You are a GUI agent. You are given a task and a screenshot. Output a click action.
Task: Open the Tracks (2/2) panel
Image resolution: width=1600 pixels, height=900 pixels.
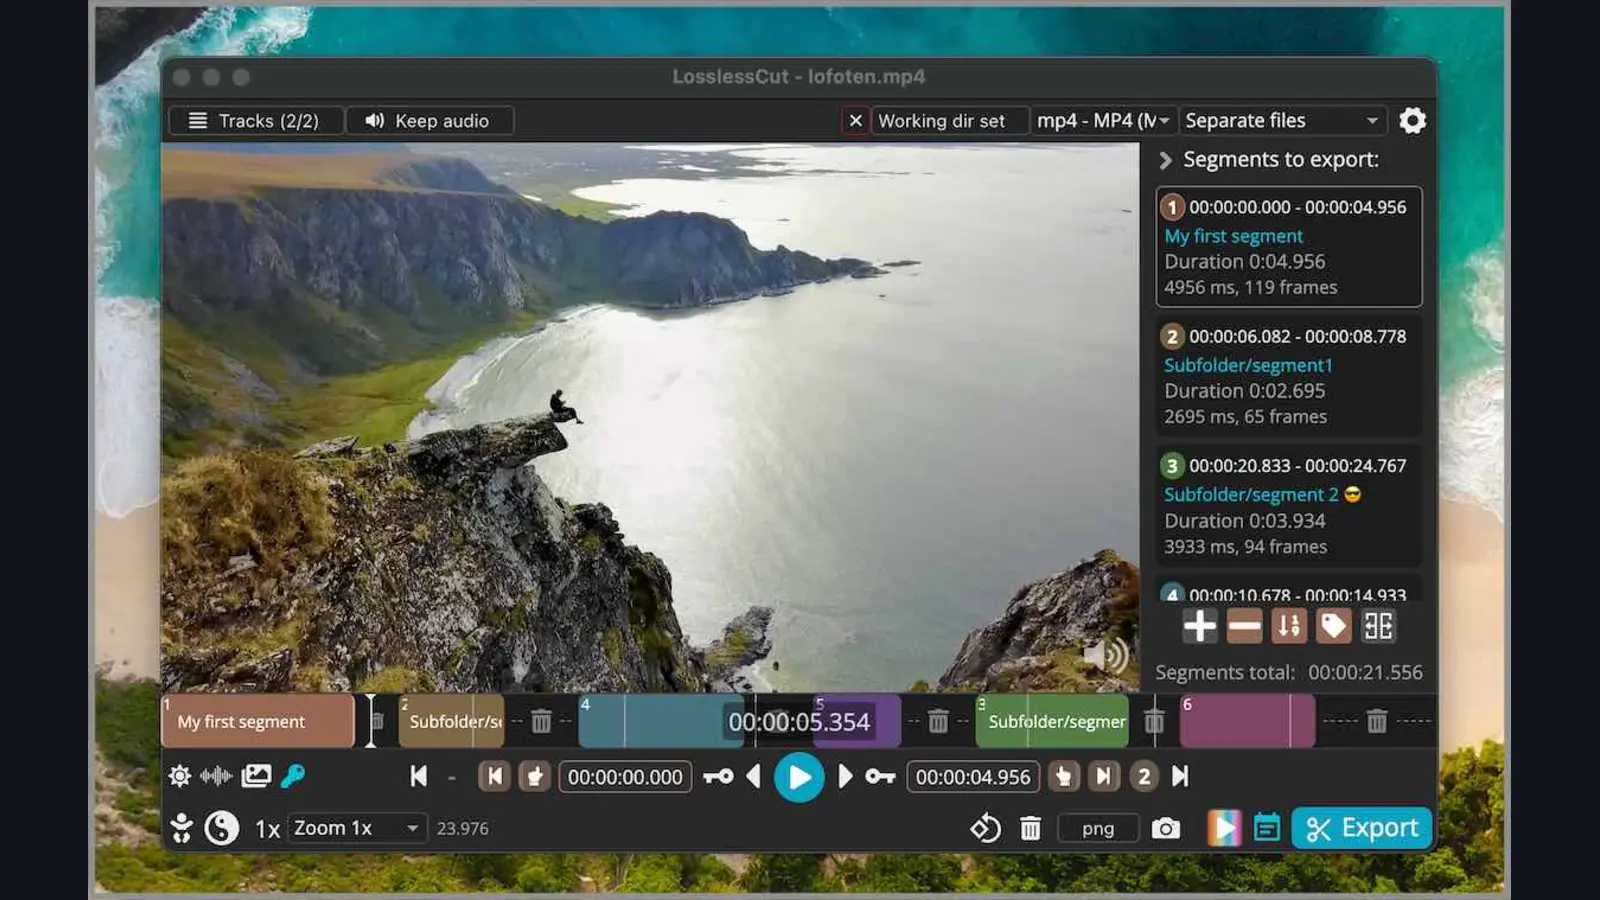(x=255, y=121)
